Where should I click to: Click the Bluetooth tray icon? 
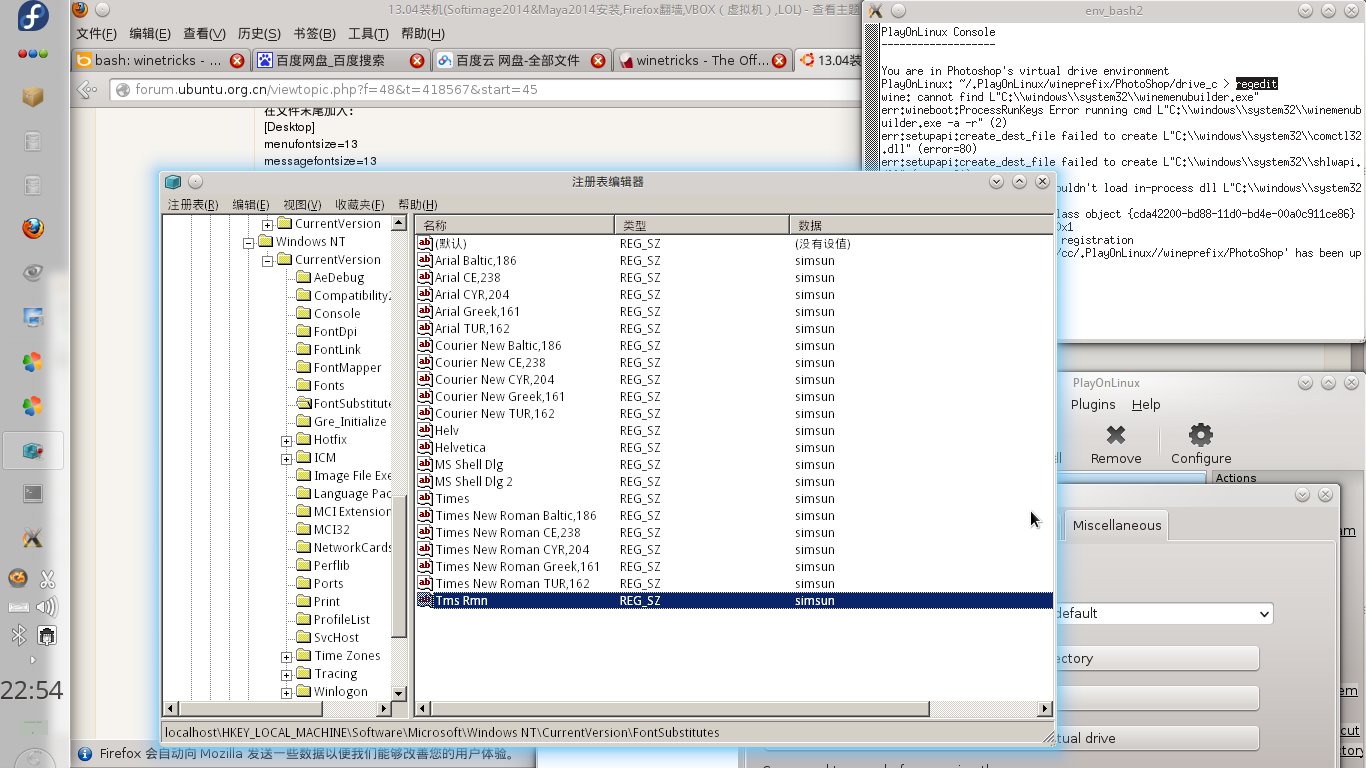coord(18,634)
